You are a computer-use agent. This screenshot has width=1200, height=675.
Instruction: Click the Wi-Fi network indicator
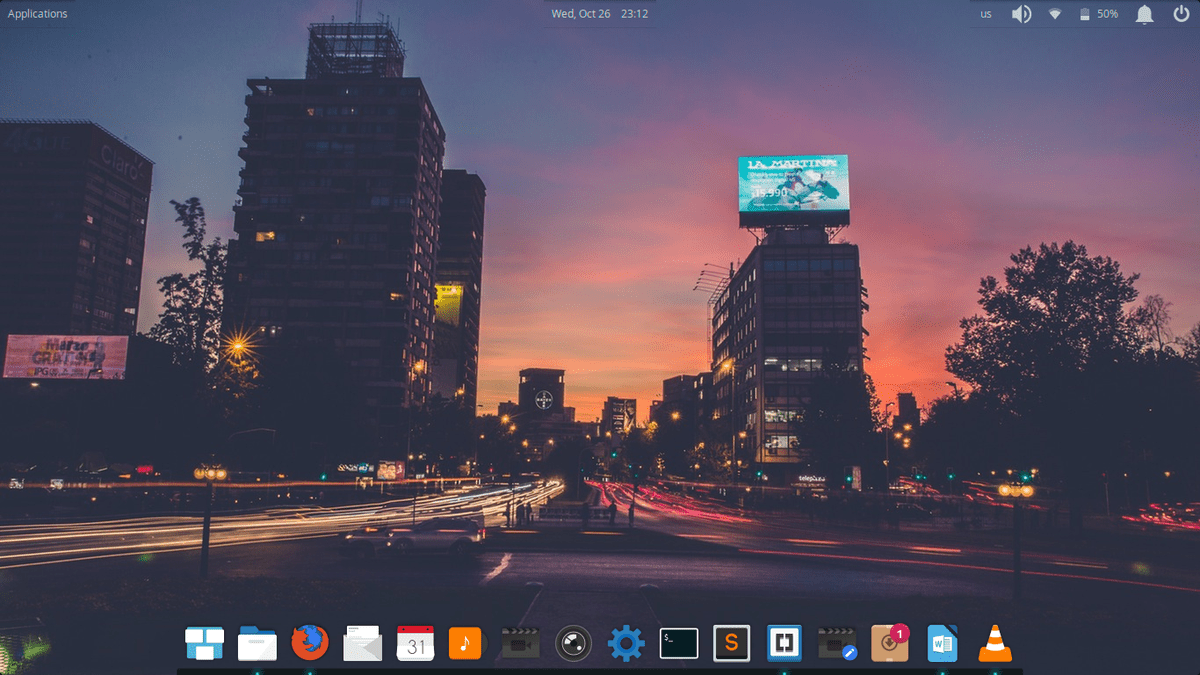click(x=1054, y=14)
